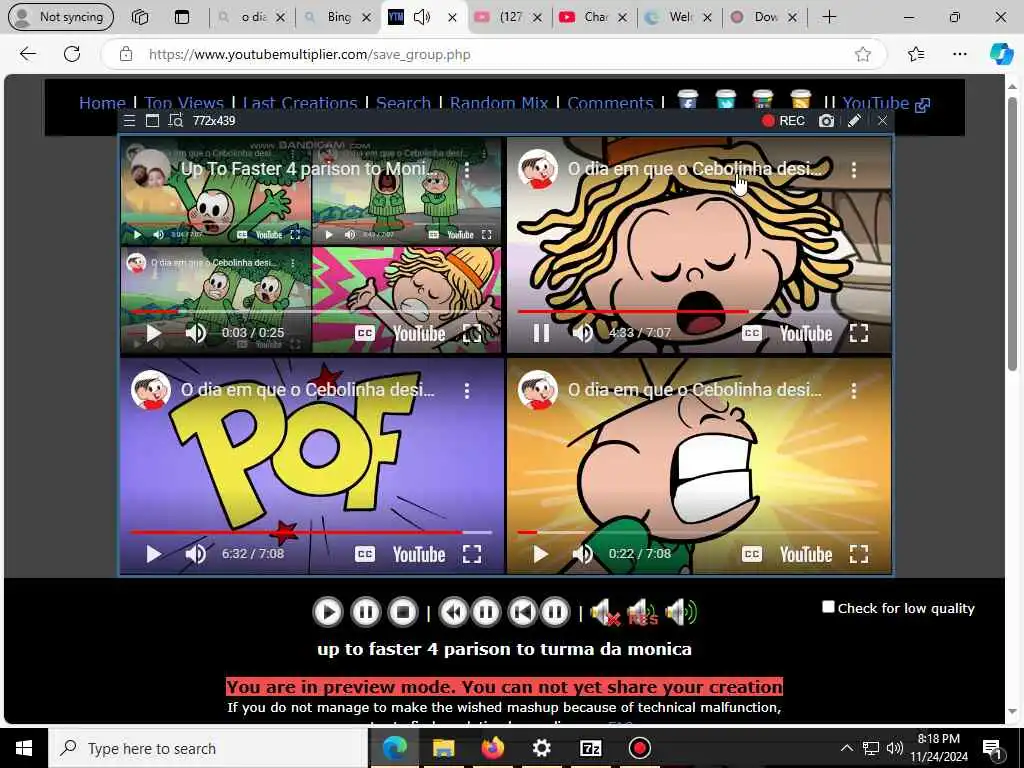The image size is (1024, 768).
Task: Click the address bar URL field
Action: click(496, 54)
